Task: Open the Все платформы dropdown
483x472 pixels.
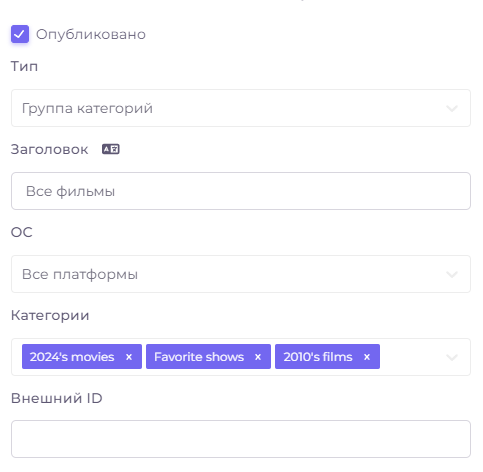Action: click(241, 274)
